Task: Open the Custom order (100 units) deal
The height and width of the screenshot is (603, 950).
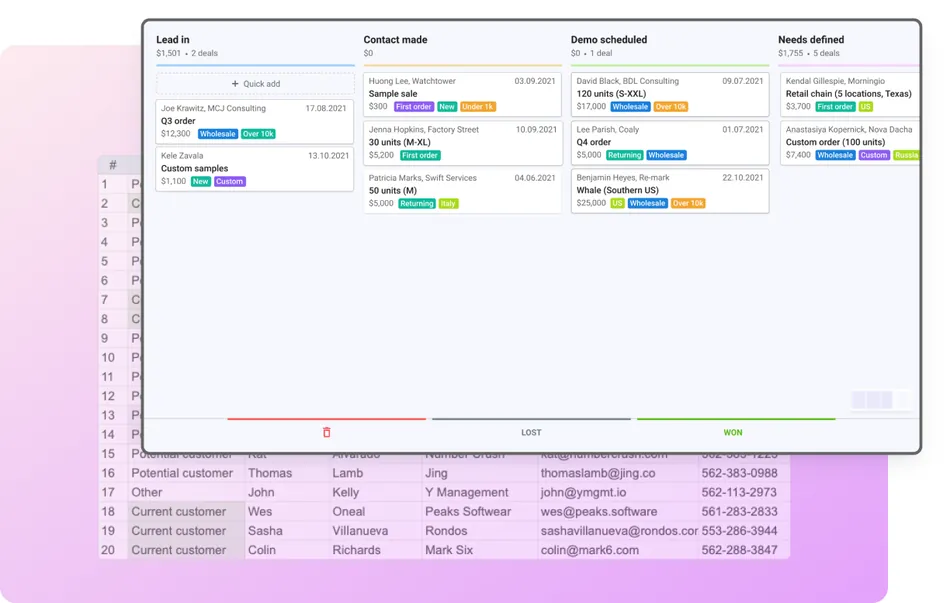Action: (x=849, y=142)
